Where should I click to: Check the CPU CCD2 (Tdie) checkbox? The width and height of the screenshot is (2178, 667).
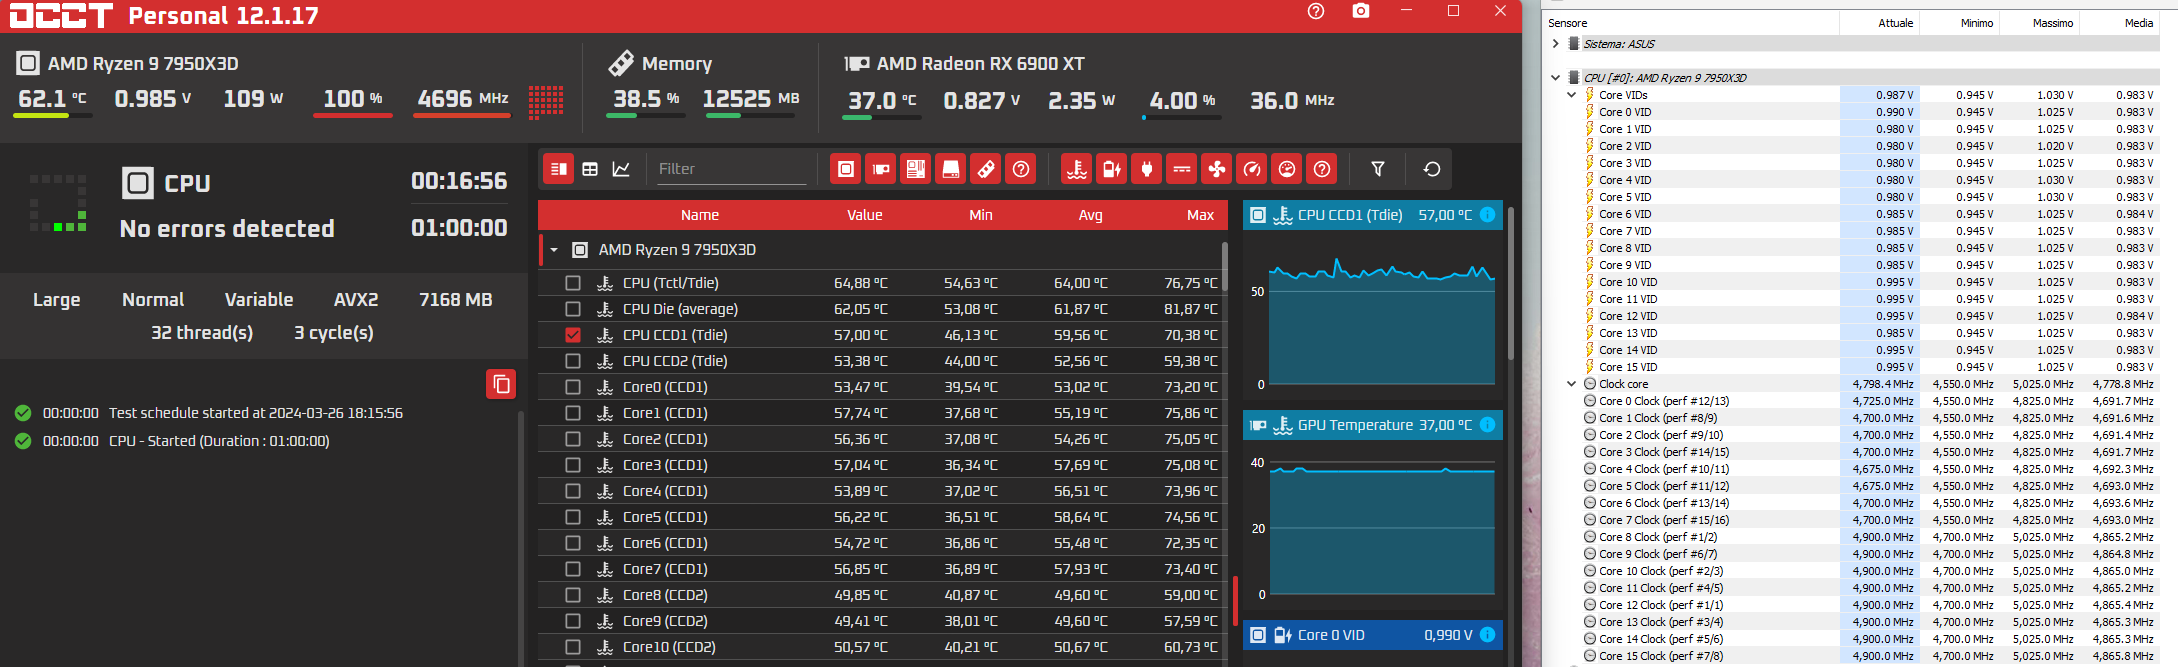click(573, 361)
